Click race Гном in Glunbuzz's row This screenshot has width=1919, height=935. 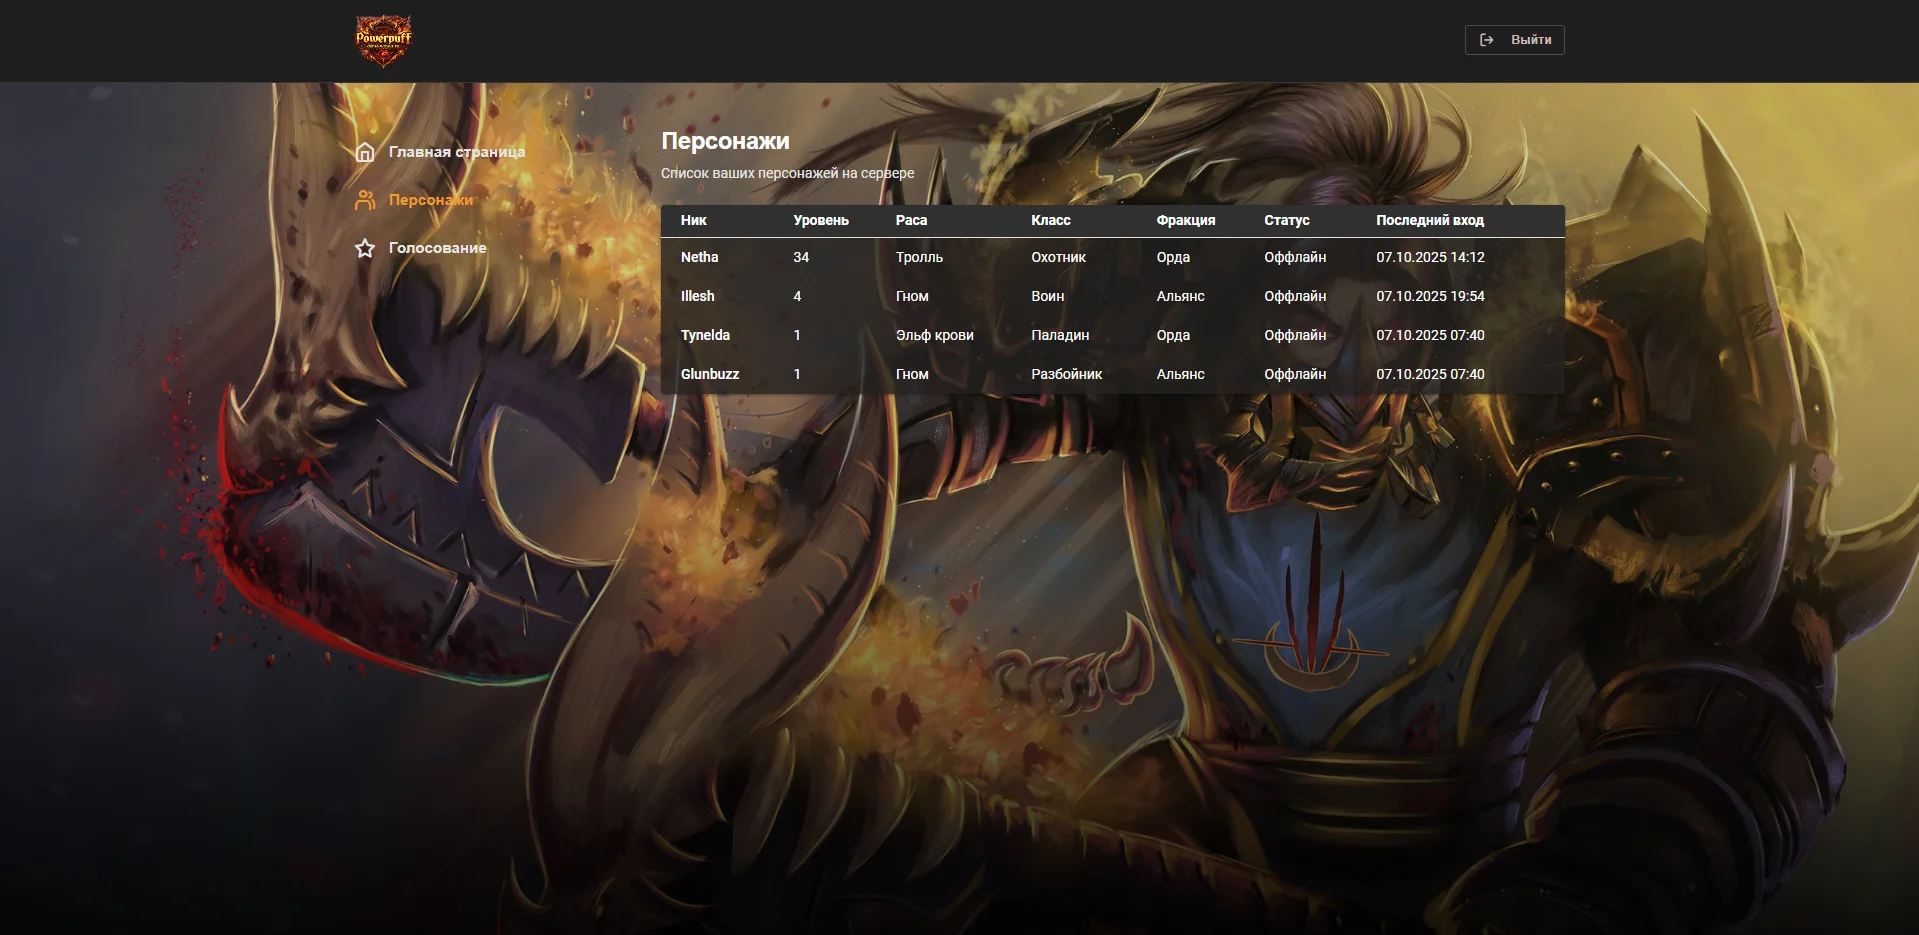coord(912,374)
